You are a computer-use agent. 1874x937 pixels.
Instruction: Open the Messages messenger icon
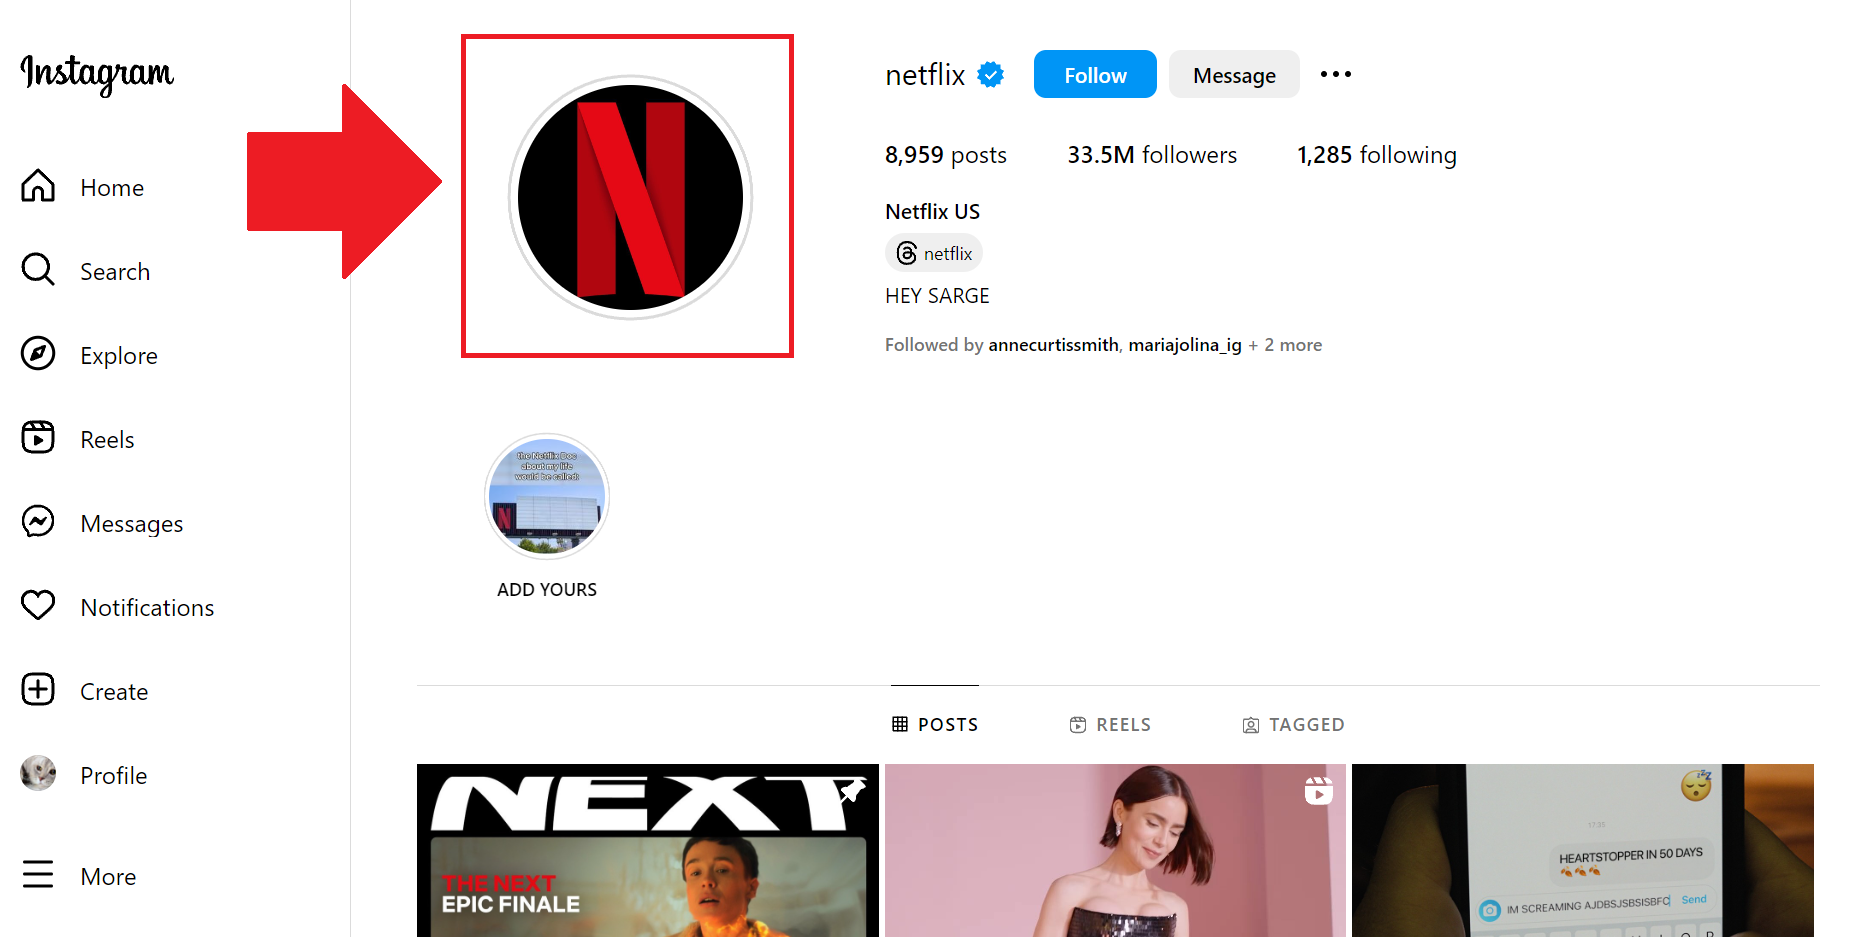38,522
